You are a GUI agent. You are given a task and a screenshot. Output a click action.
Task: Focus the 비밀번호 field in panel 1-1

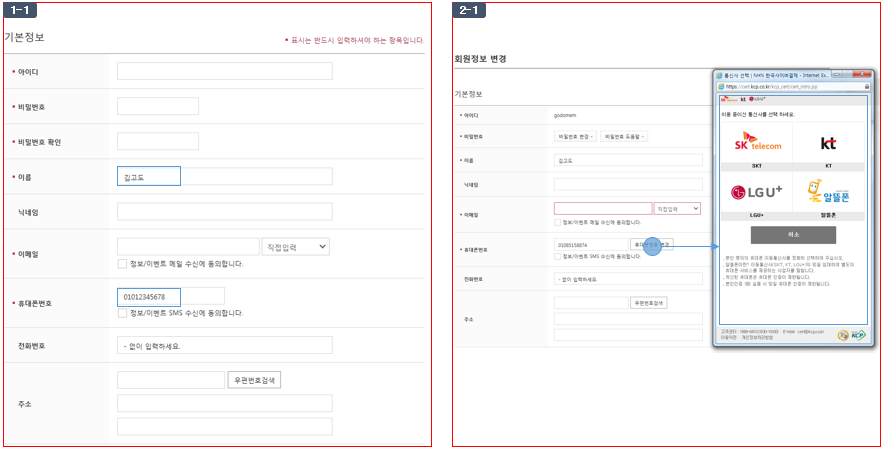(158, 106)
